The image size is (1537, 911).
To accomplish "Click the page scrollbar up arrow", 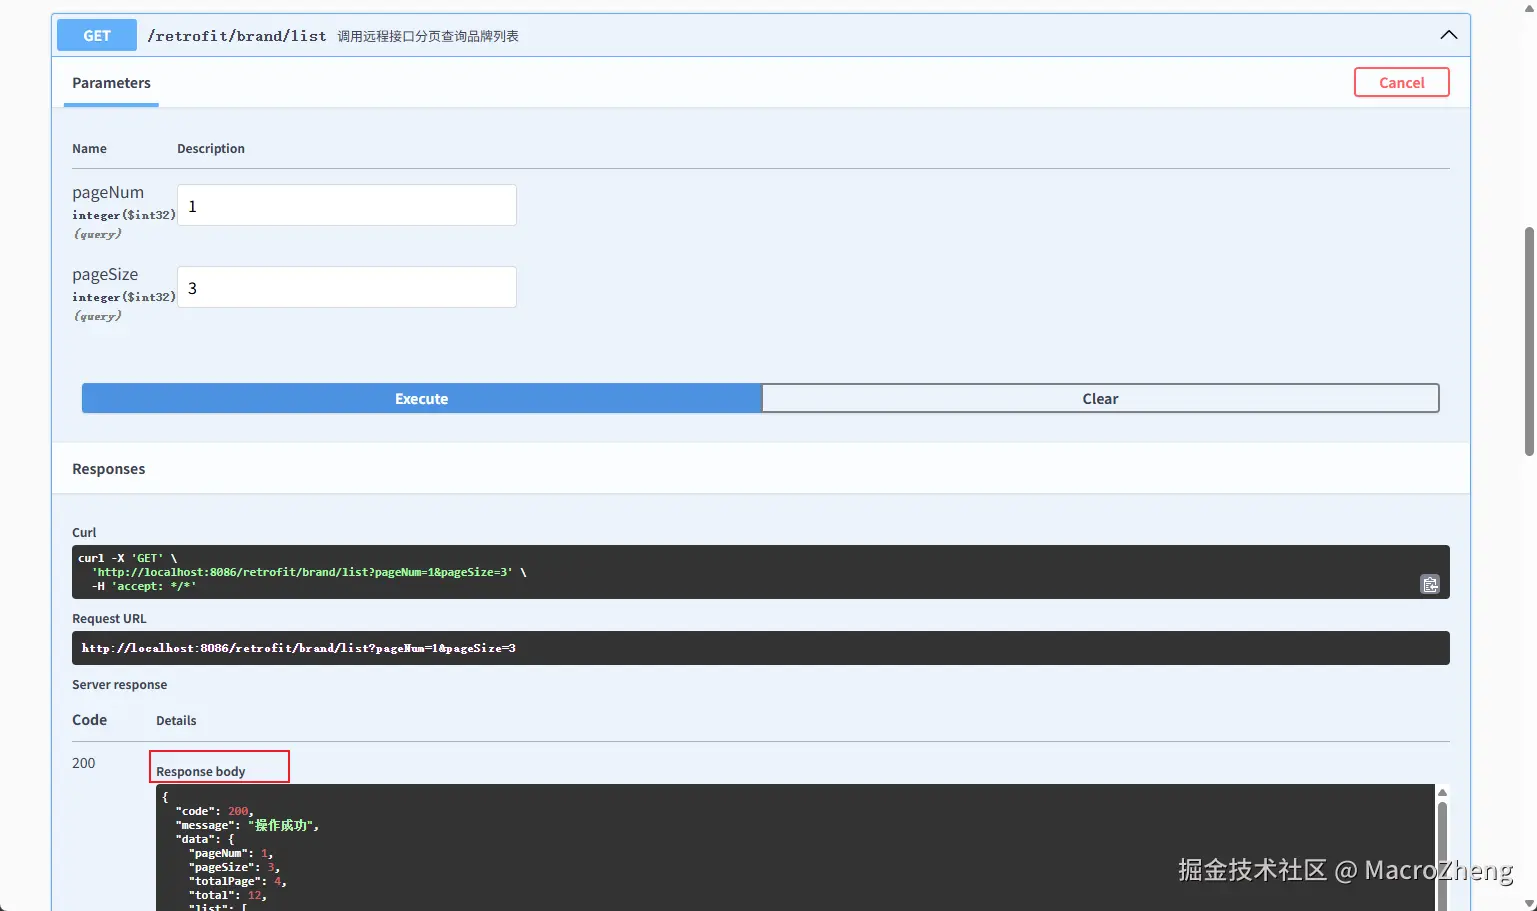I will click(x=1528, y=6).
